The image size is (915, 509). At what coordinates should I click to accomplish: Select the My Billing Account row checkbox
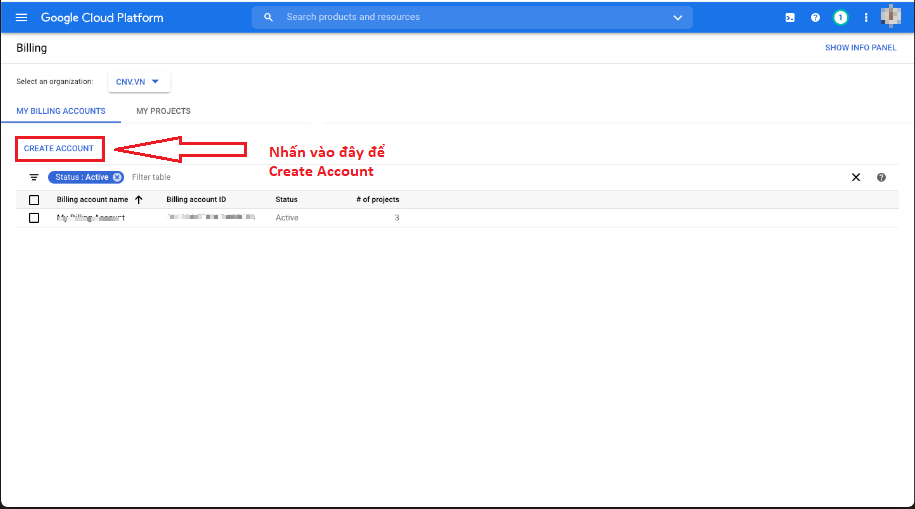pyautogui.click(x=34, y=218)
